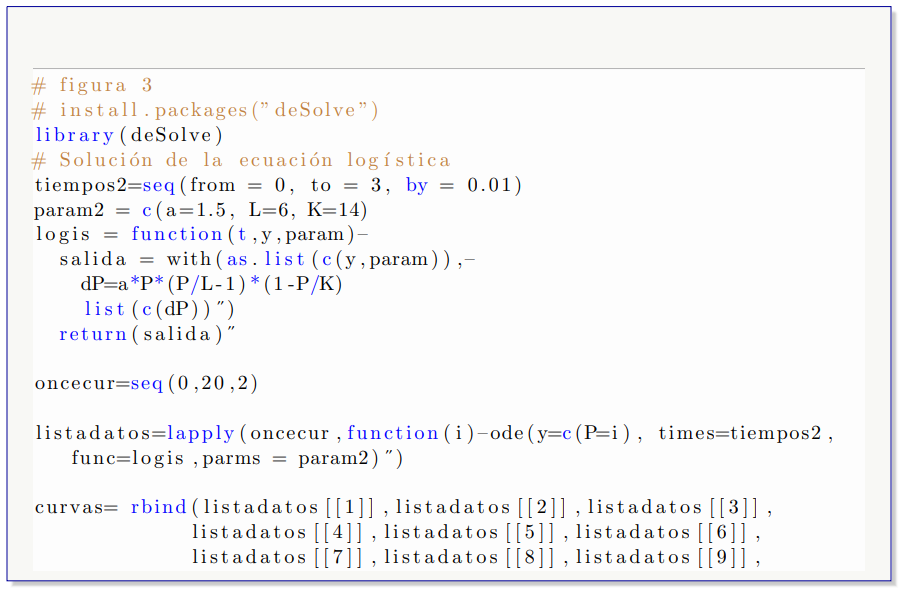
Task: Click 'times=tiempos2' argument text
Action: pyautogui.click(x=742, y=433)
